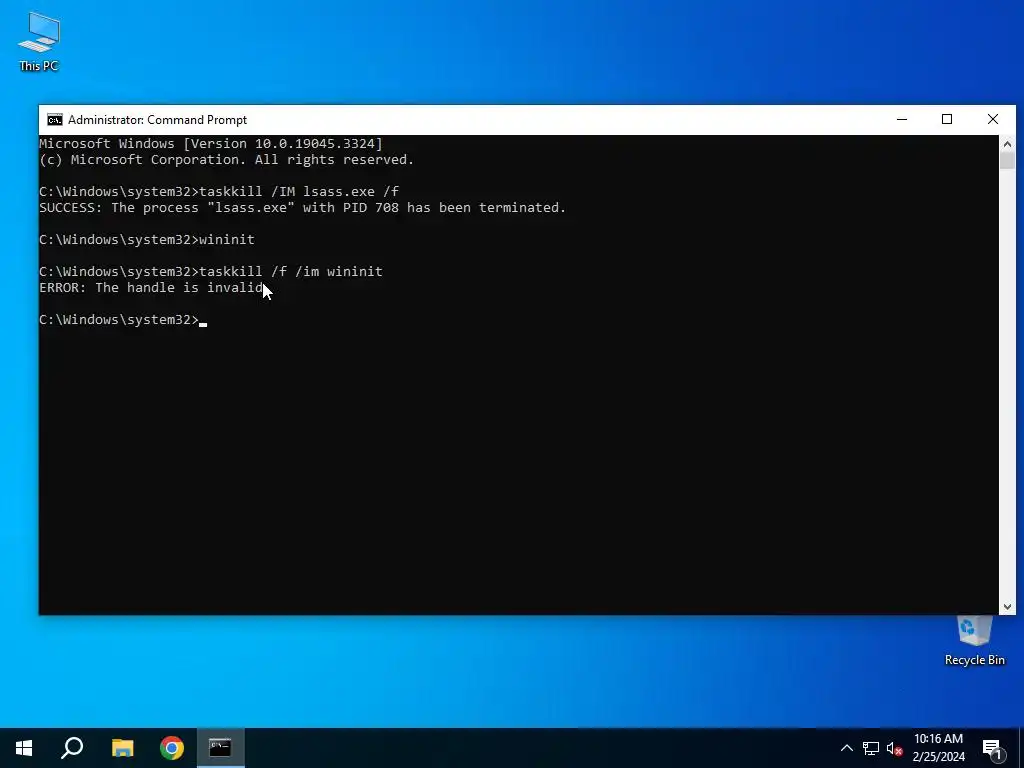
Task: Show hidden system tray icons
Action: coord(846,748)
